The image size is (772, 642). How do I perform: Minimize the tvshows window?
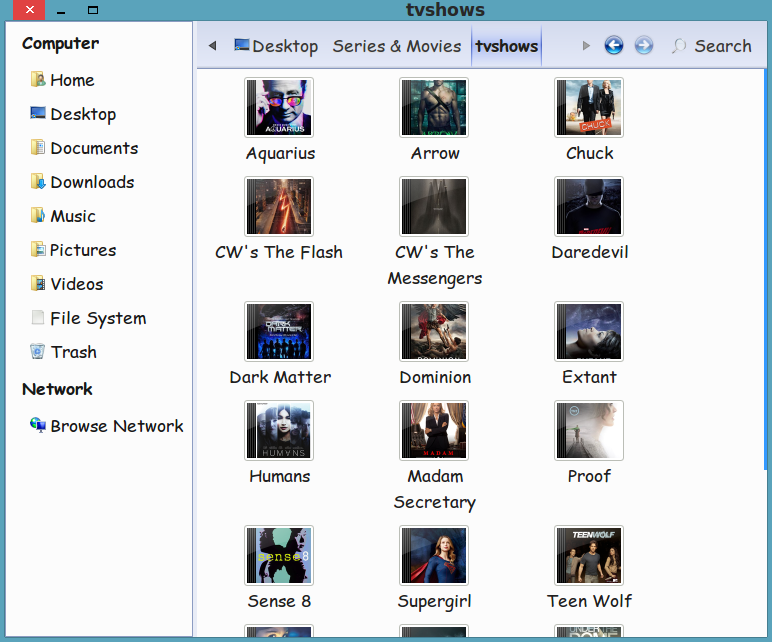61,11
